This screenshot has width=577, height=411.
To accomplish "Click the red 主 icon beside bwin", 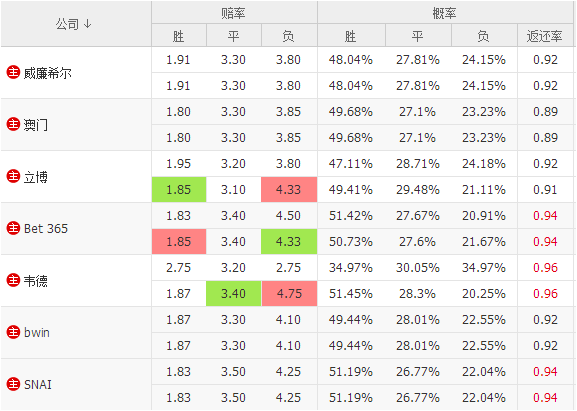I will [13, 332].
